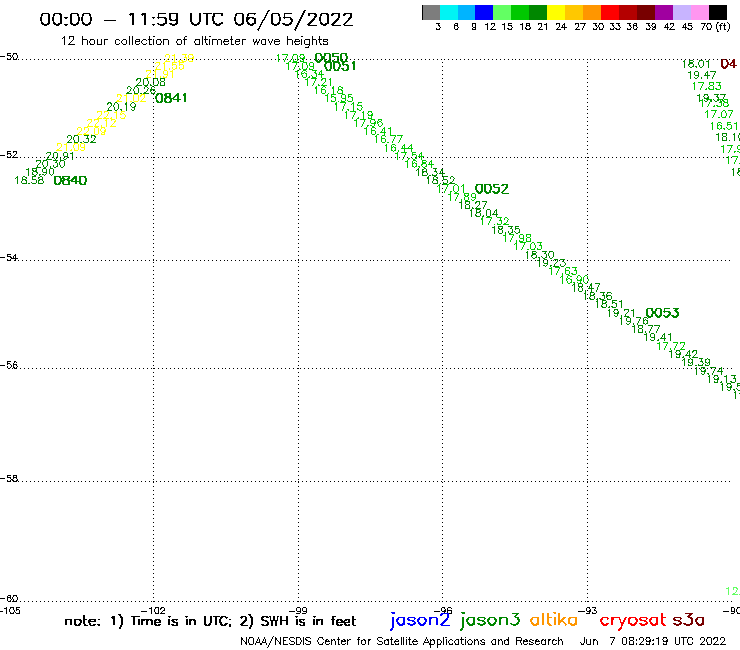The image size is (740, 650).
Task: Click the Jun 7 08:29:19 UTC timestamp
Action: (x=653, y=642)
